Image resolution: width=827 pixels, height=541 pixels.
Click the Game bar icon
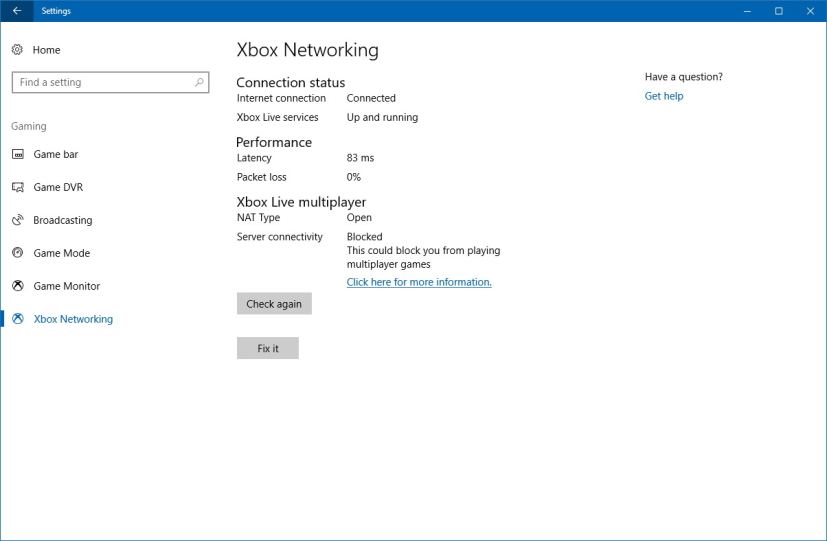tap(18, 154)
